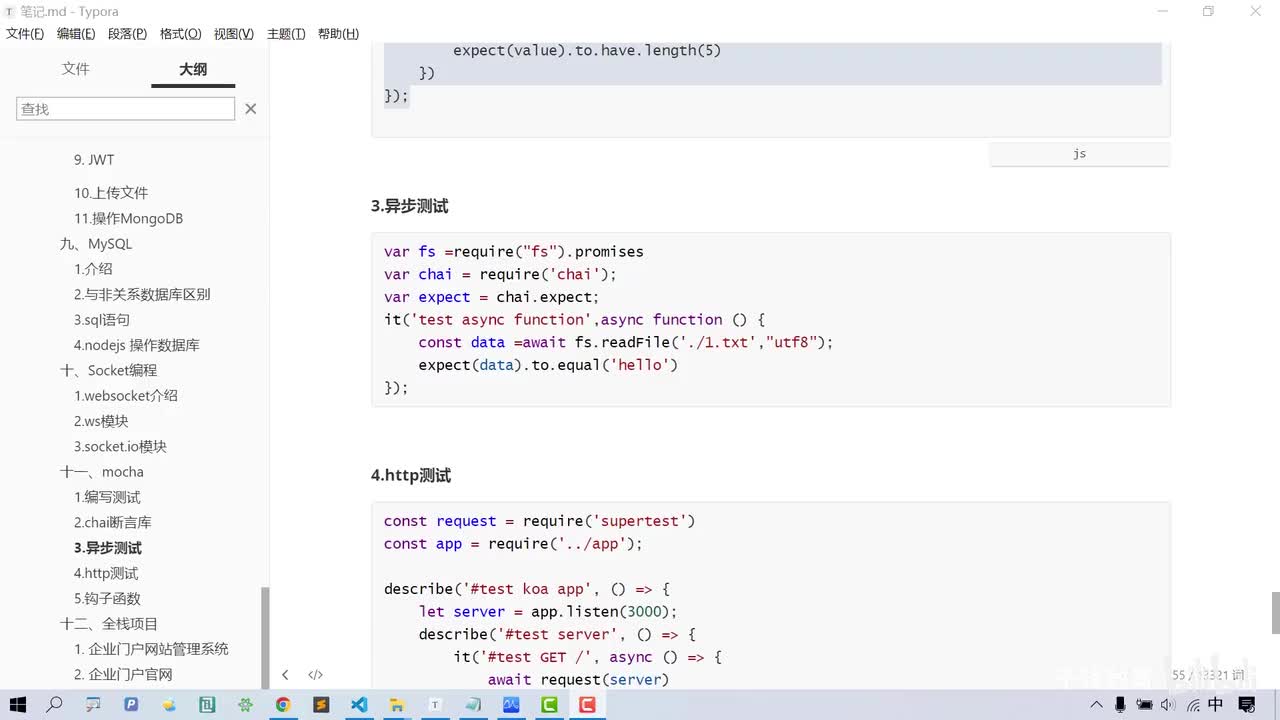This screenshot has height=720, width=1280.
Task: Go to the 九、MySQL section in outline
Action: point(96,244)
